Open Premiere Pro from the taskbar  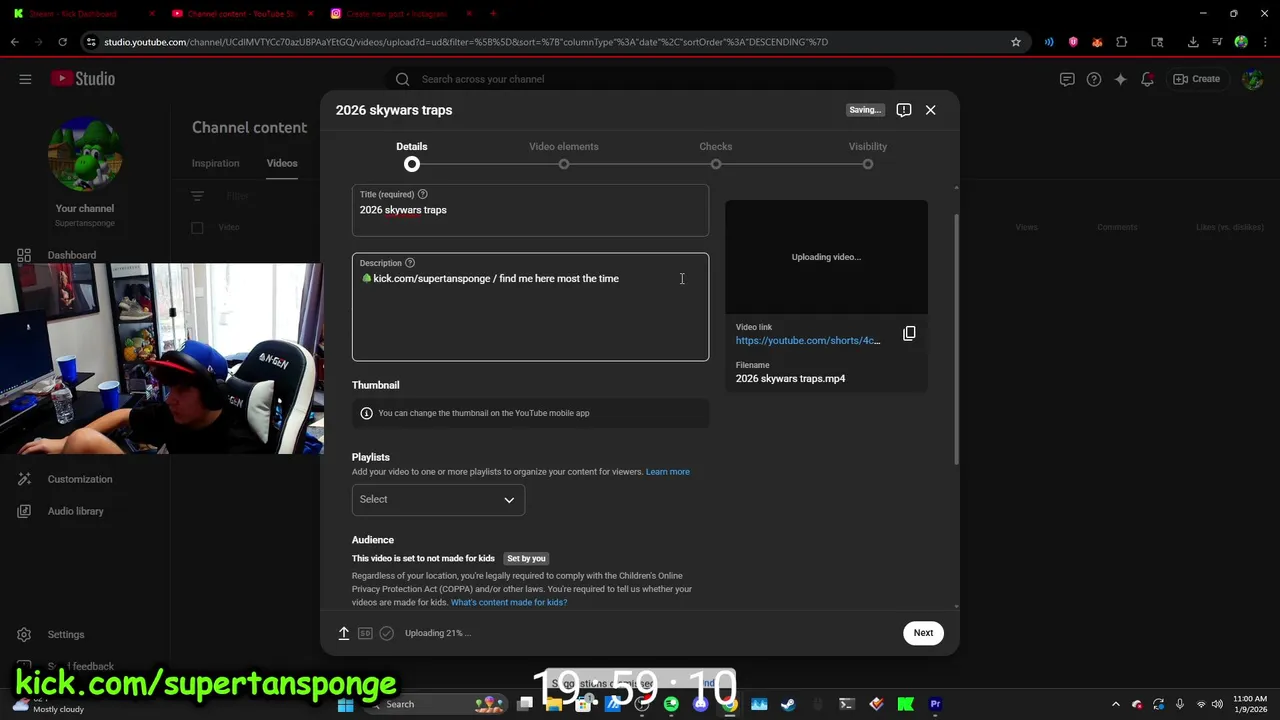pyautogui.click(x=935, y=704)
